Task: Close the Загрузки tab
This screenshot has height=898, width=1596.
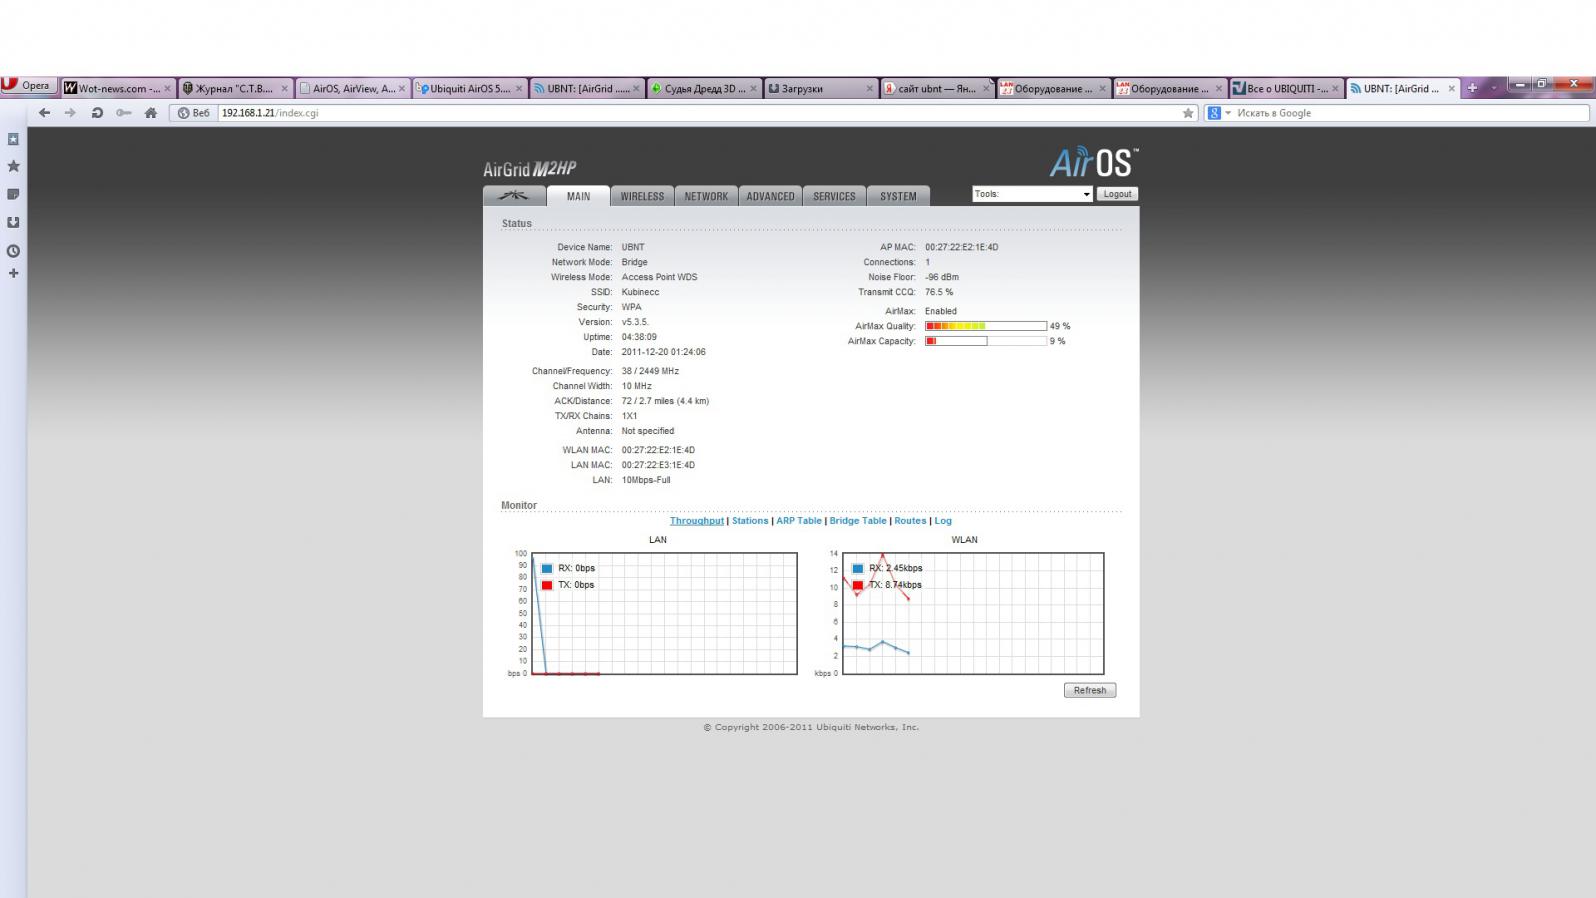Action: tap(869, 88)
